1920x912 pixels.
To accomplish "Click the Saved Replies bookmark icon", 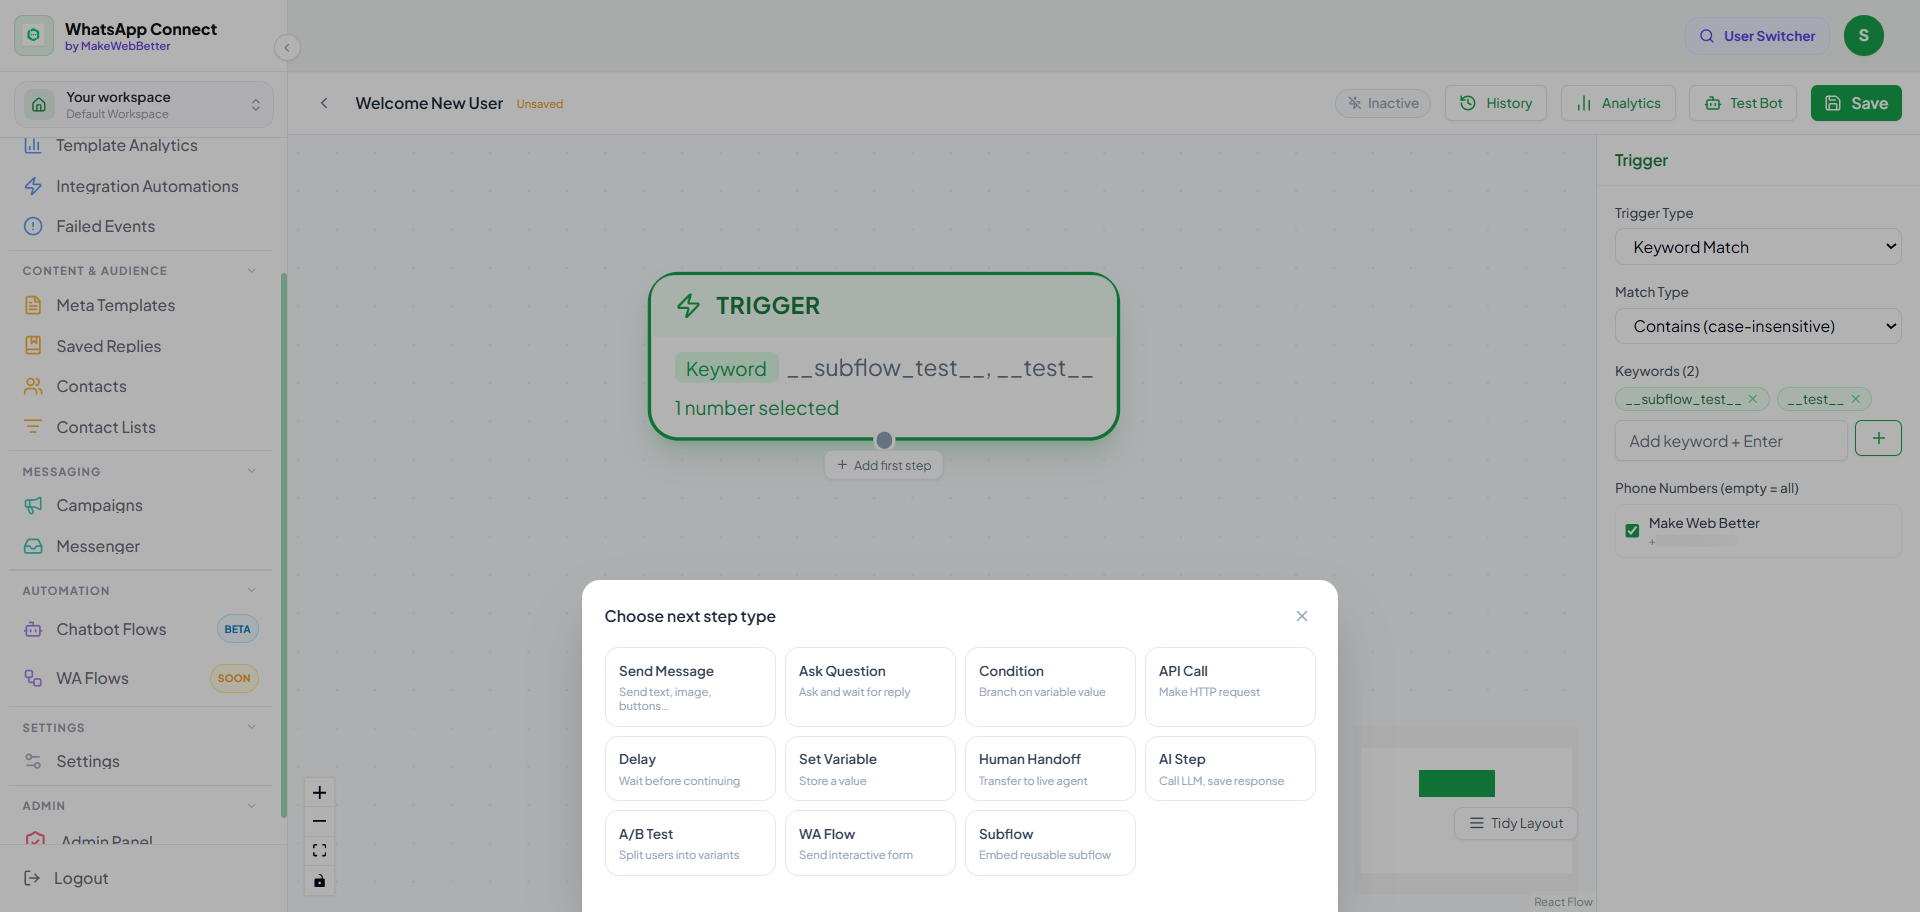I will click(x=33, y=346).
